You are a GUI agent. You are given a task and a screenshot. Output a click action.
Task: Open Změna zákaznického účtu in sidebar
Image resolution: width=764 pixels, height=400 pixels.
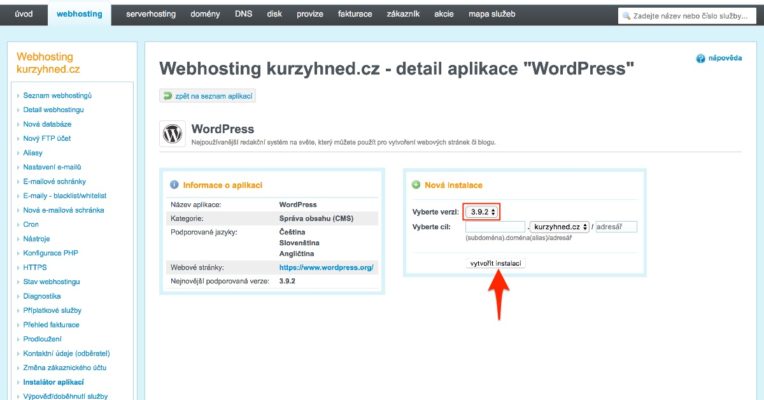pos(65,367)
